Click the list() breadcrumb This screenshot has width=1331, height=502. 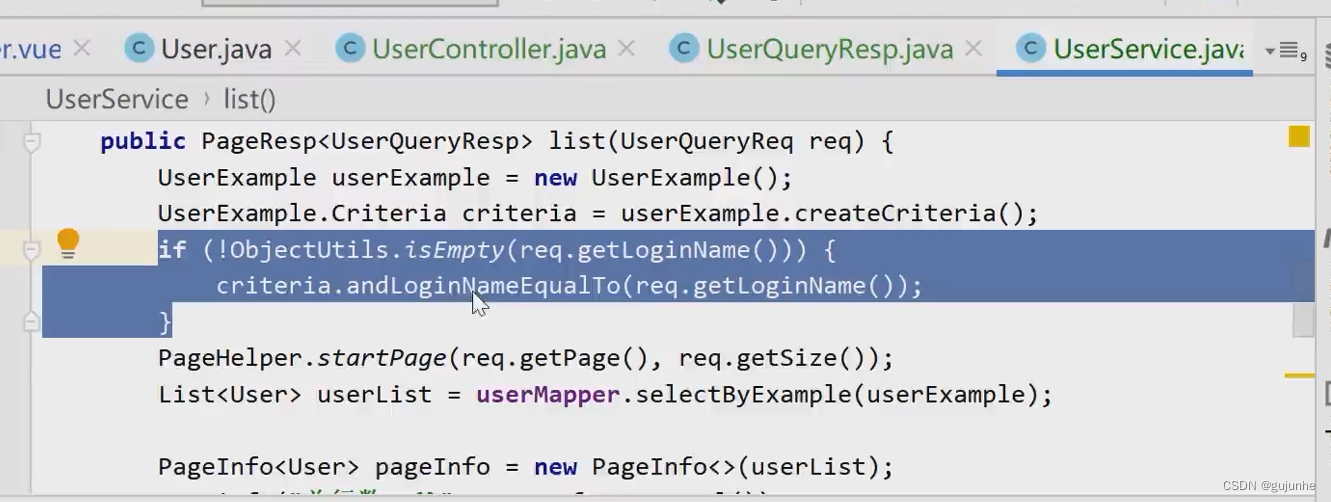point(249,99)
